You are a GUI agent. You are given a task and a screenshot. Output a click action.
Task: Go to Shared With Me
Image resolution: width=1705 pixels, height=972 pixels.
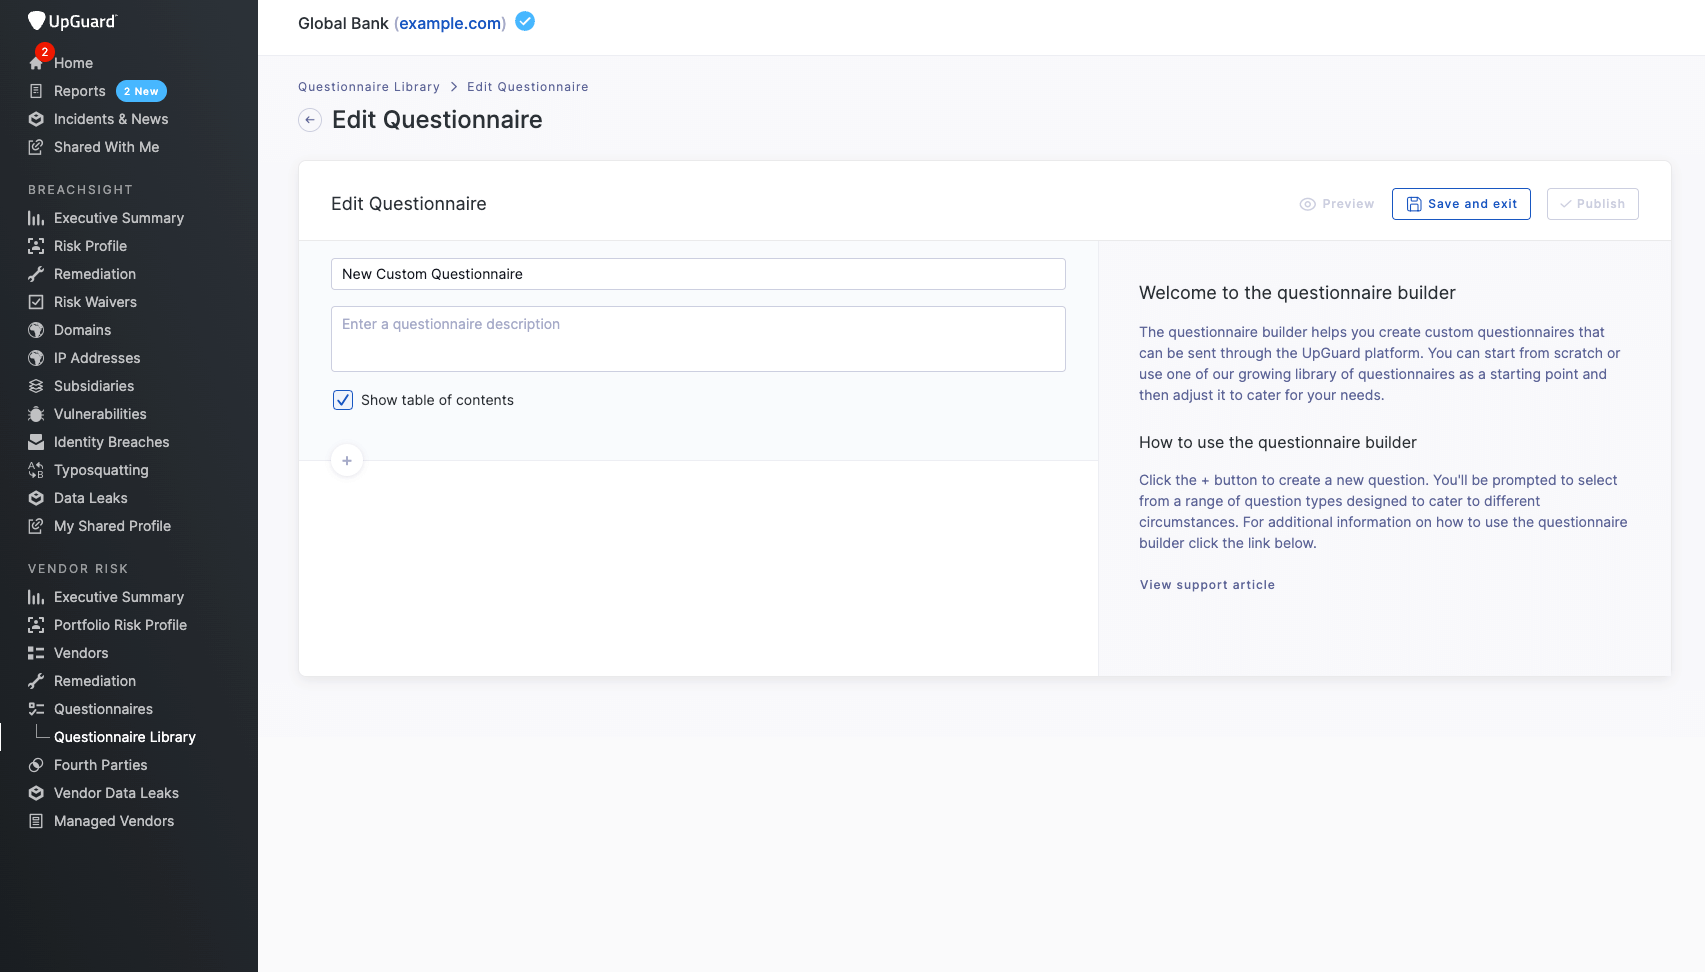click(107, 147)
